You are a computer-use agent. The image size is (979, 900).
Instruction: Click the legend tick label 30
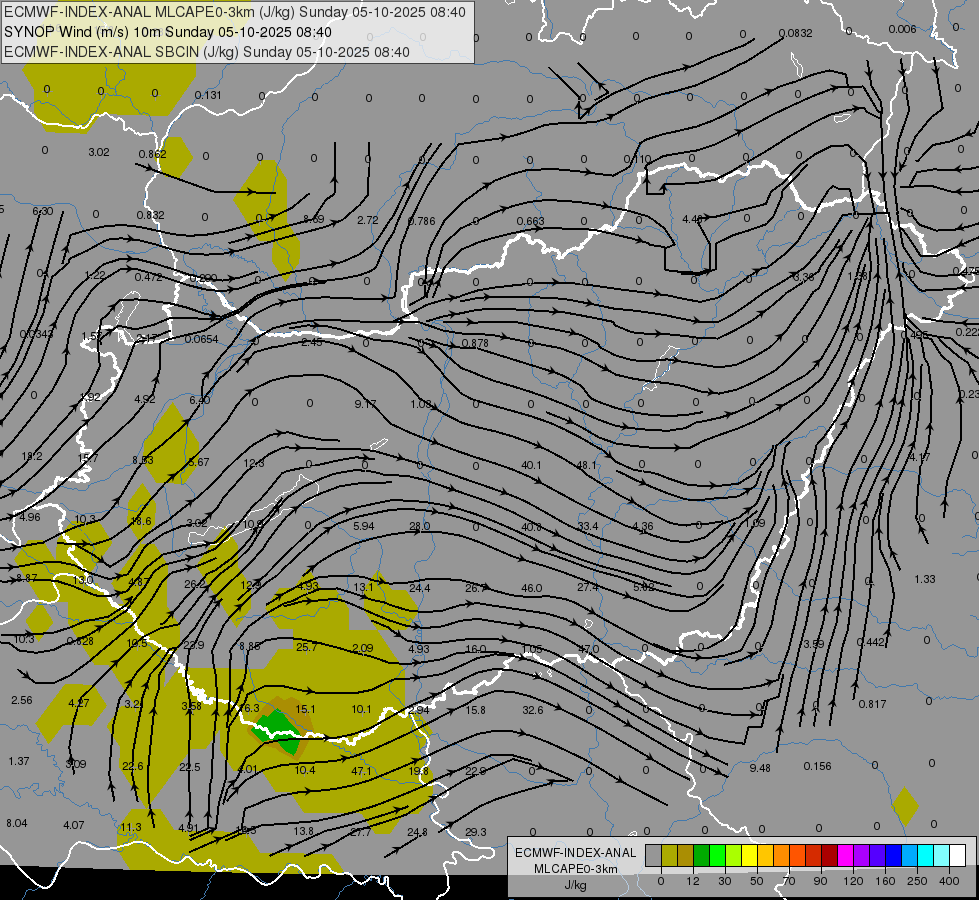(724, 881)
